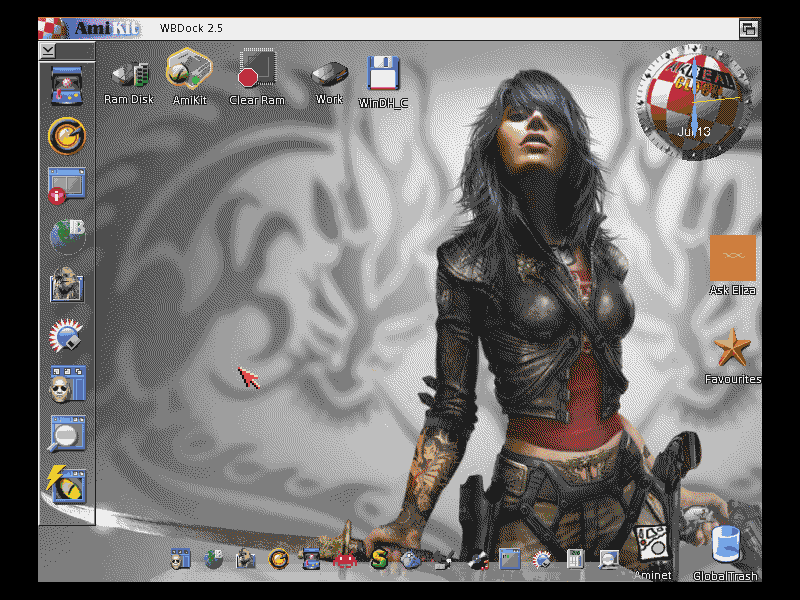Launch red burst disk gauge in side dock

pos(66,335)
